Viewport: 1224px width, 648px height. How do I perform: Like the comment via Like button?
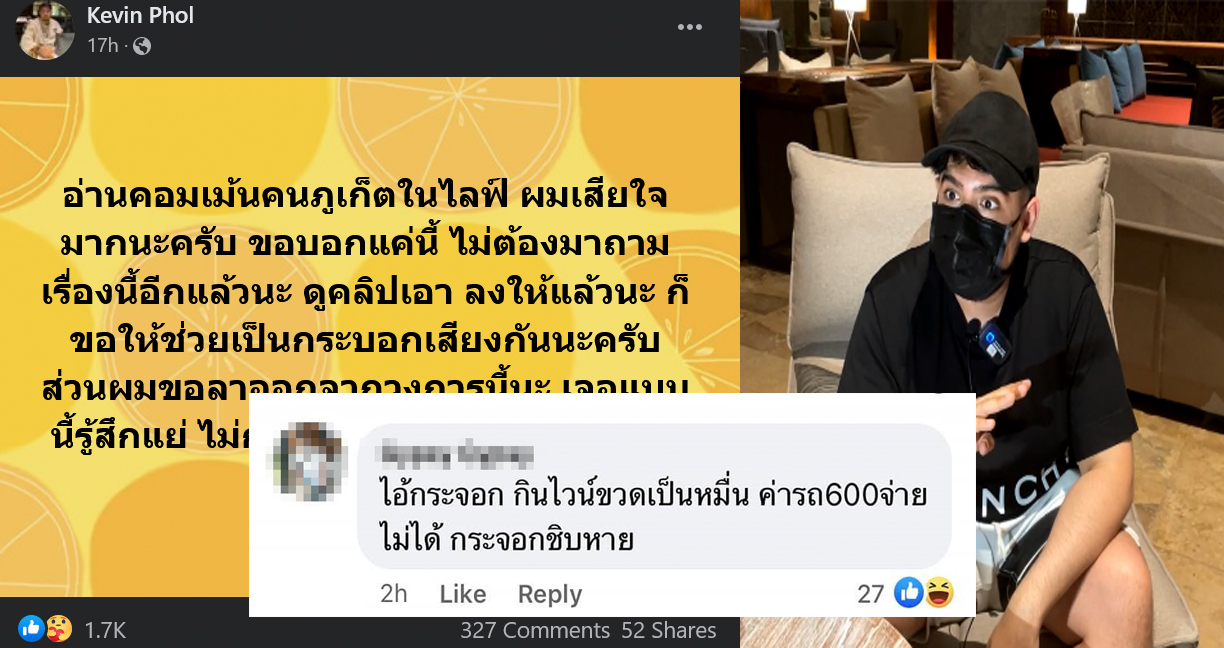[x=463, y=594]
